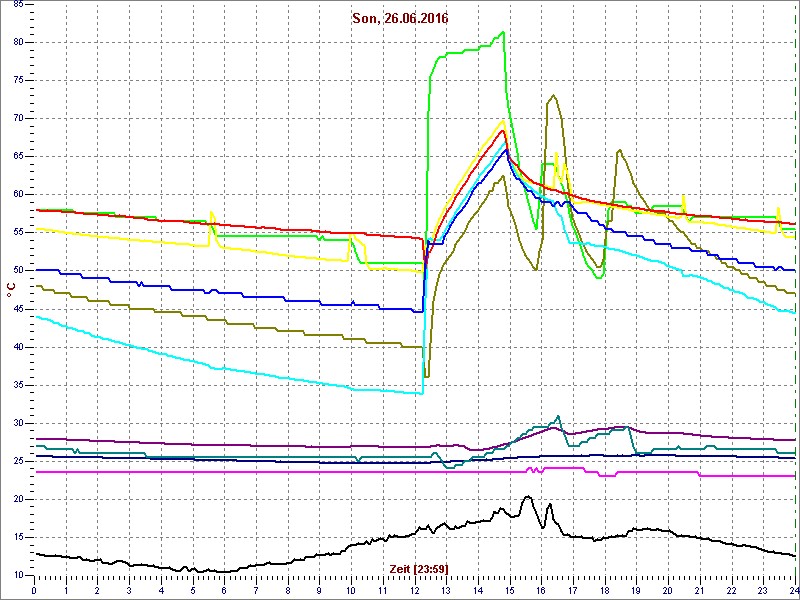Click the 80 value on the temperature axis
Image resolution: width=800 pixels, height=600 pixels.
pyautogui.click(x=17, y=43)
